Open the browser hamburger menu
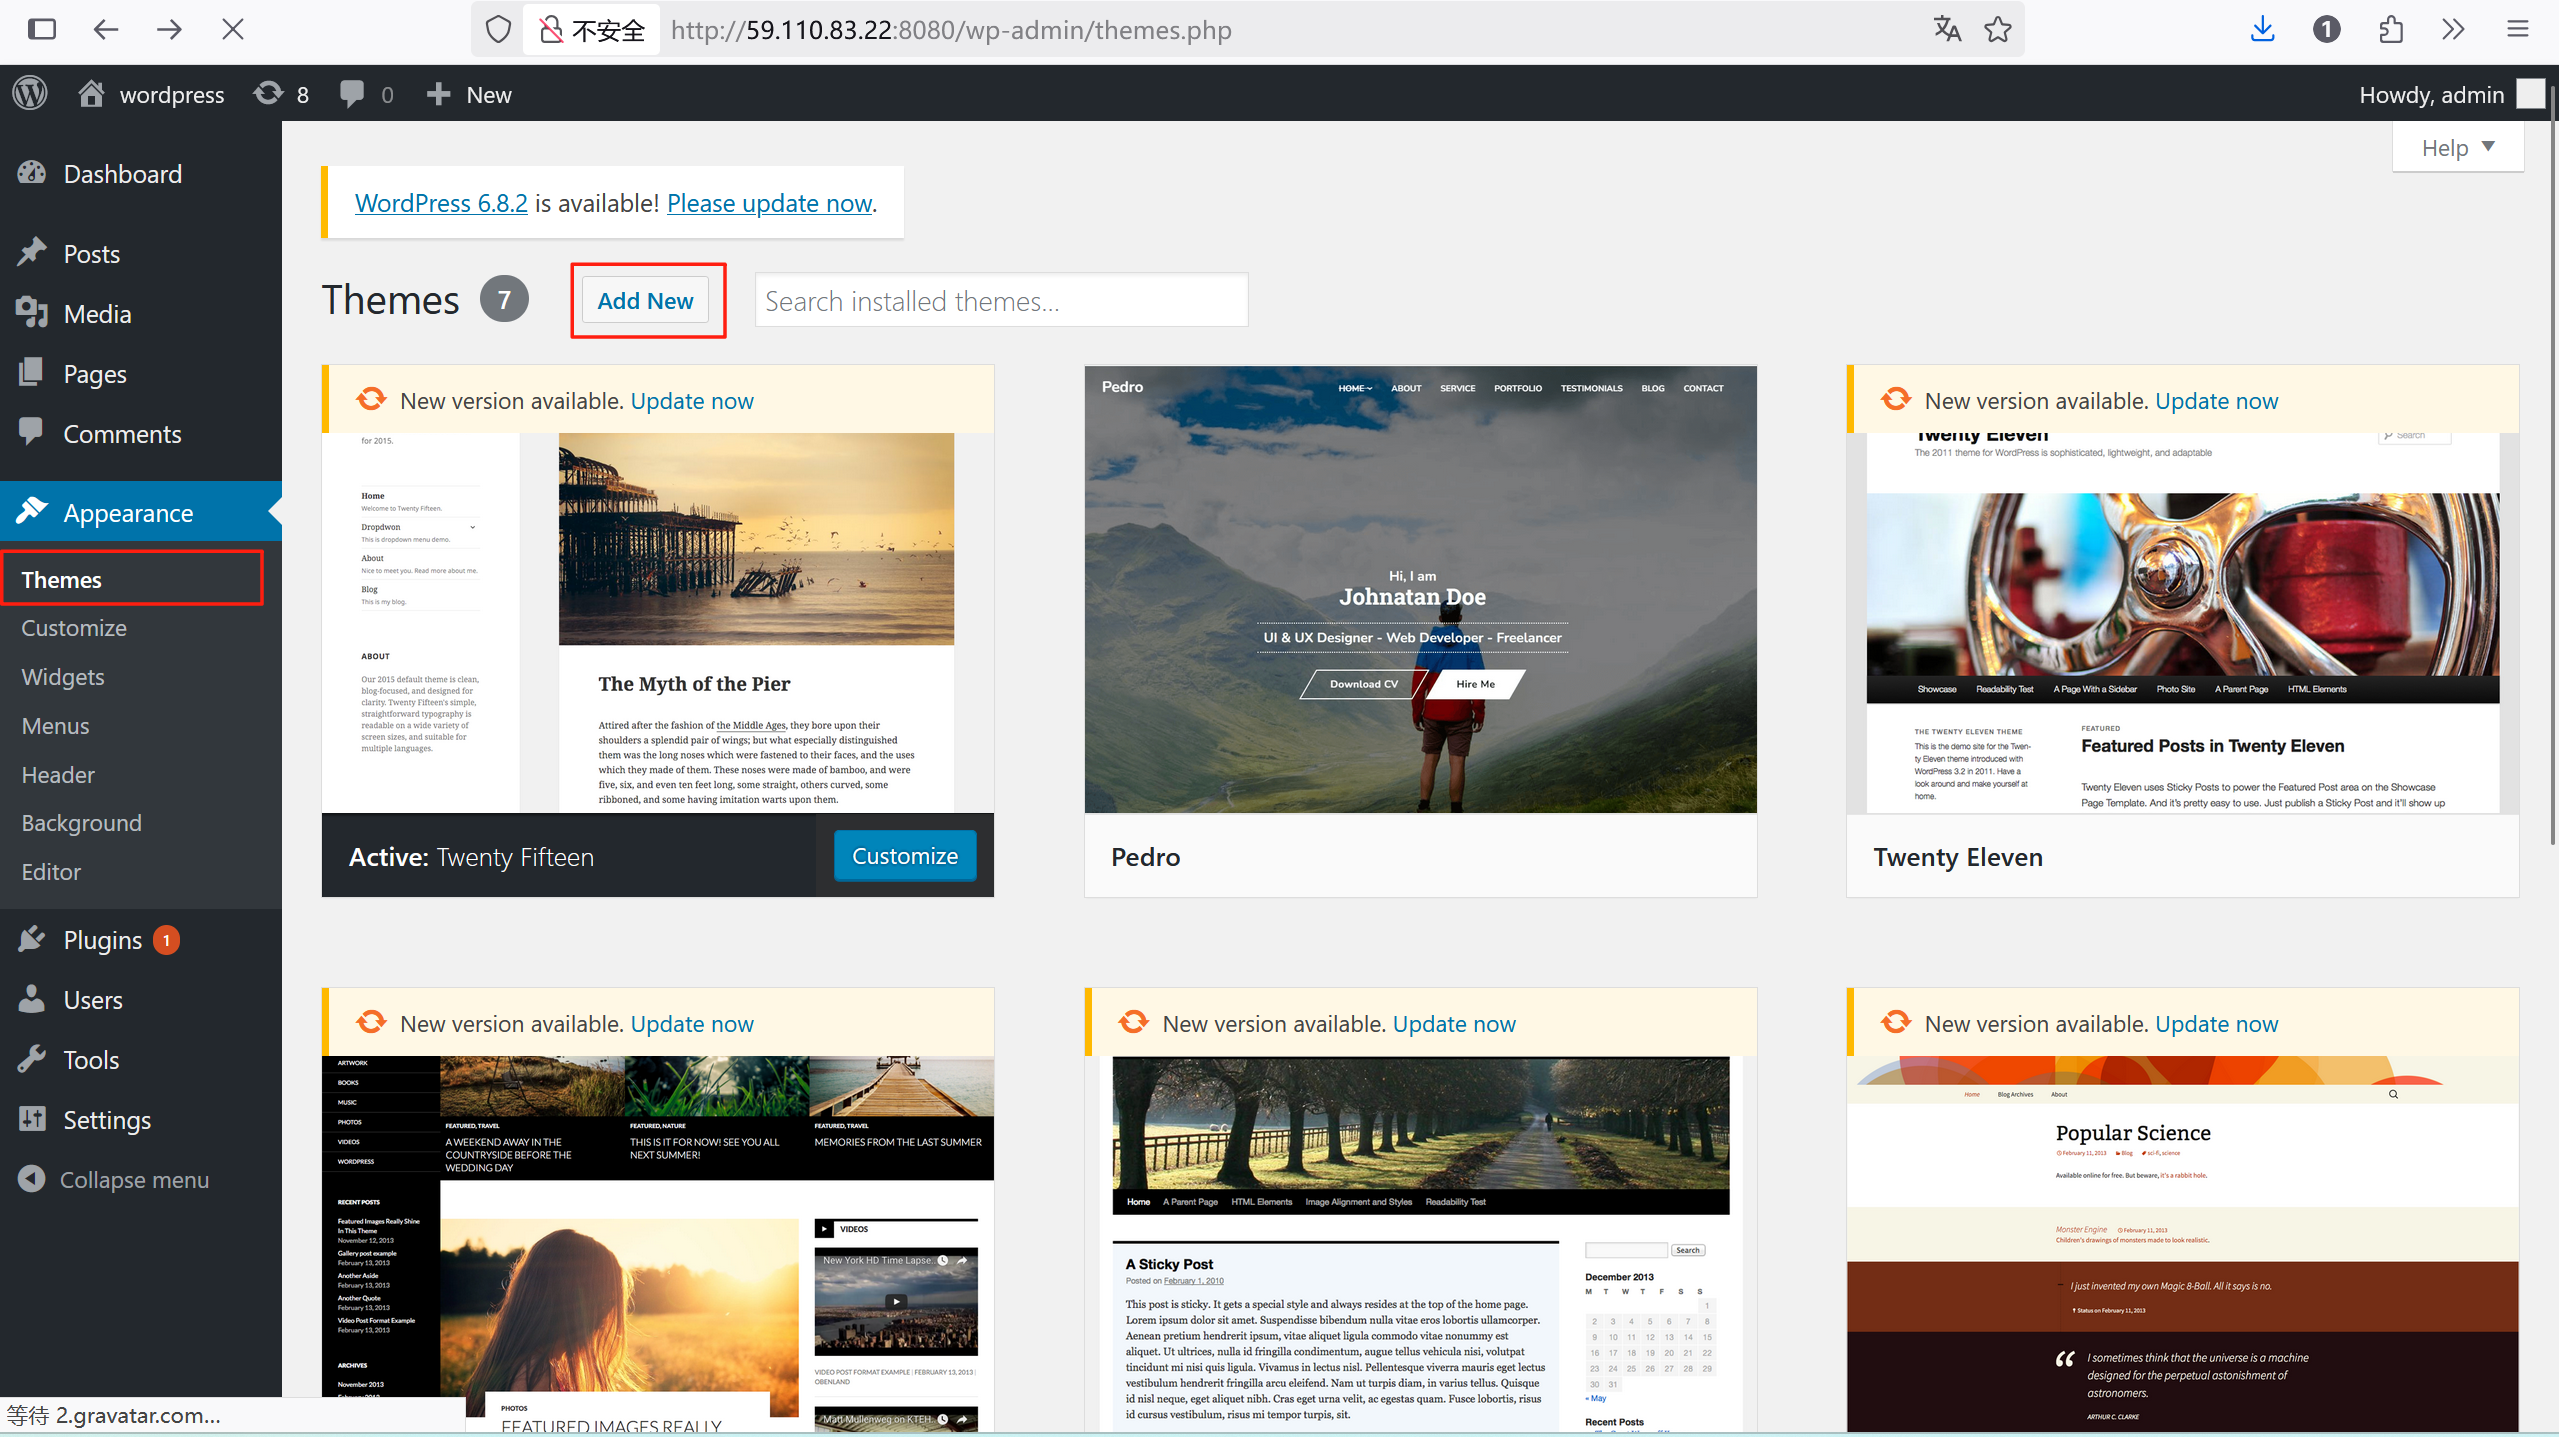The image size is (2559, 1437). click(x=2518, y=29)
